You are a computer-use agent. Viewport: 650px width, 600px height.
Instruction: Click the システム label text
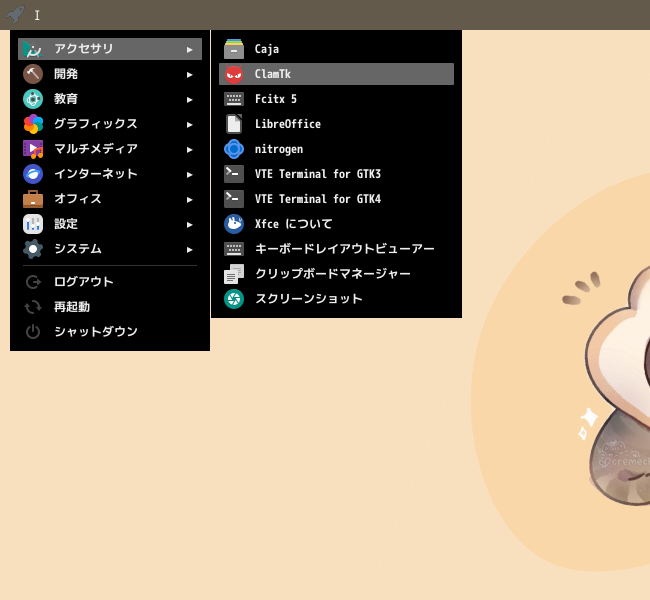pos(78,249)
